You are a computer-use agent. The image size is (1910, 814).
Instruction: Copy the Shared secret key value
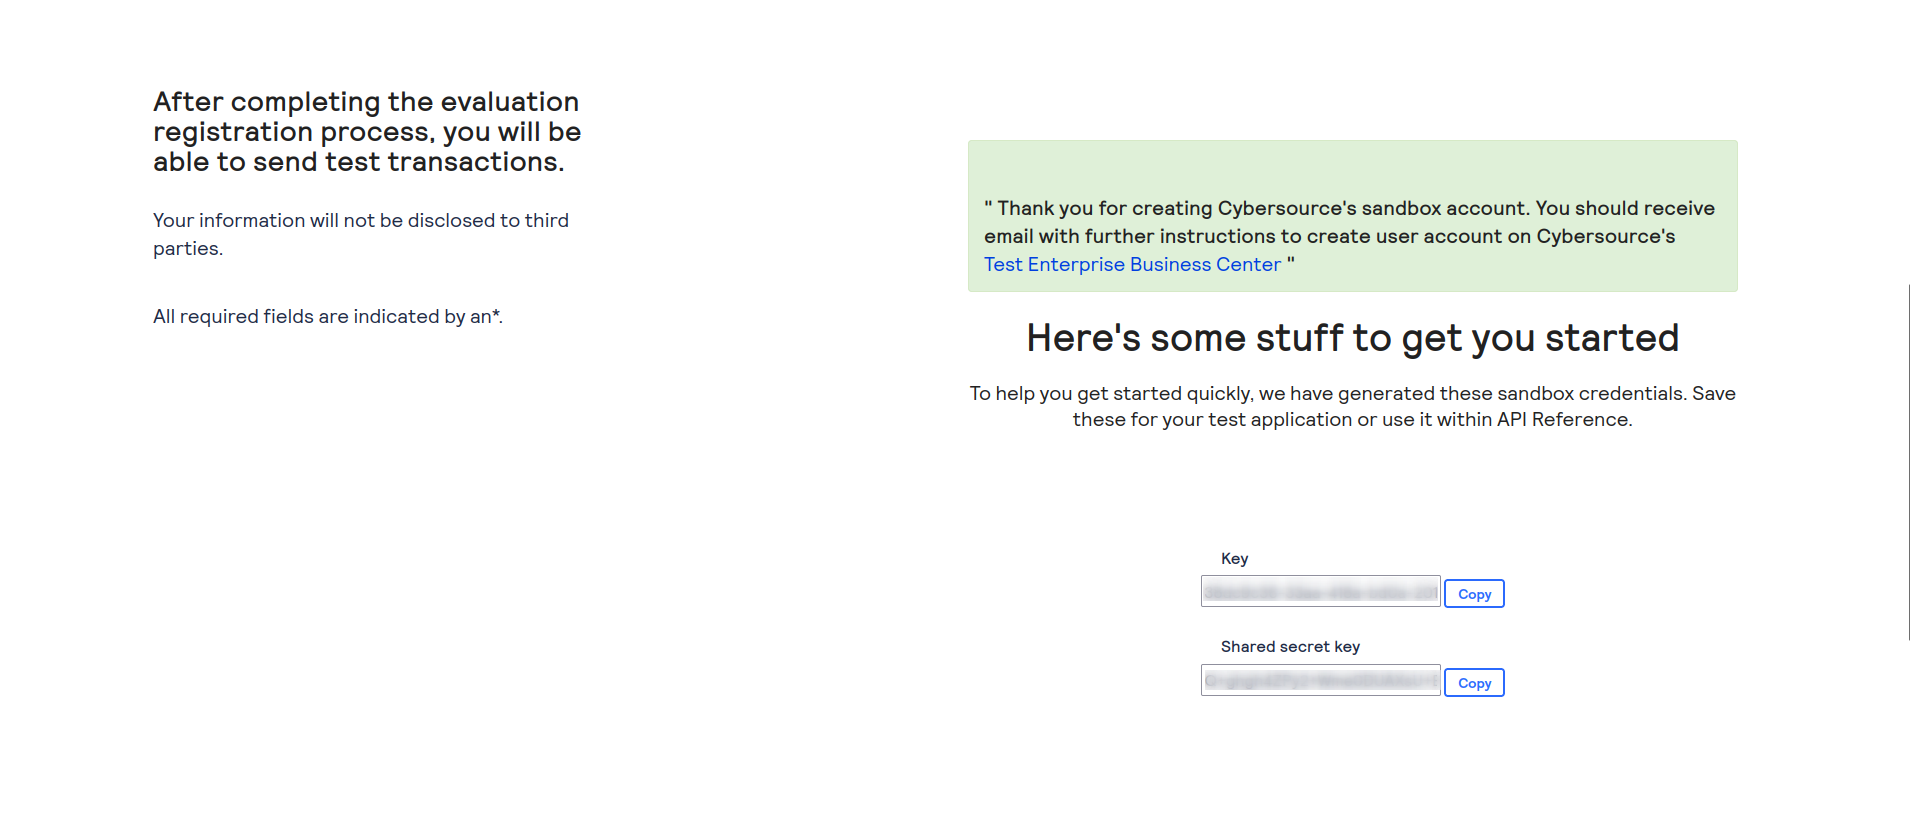[x=1474, y=683]
